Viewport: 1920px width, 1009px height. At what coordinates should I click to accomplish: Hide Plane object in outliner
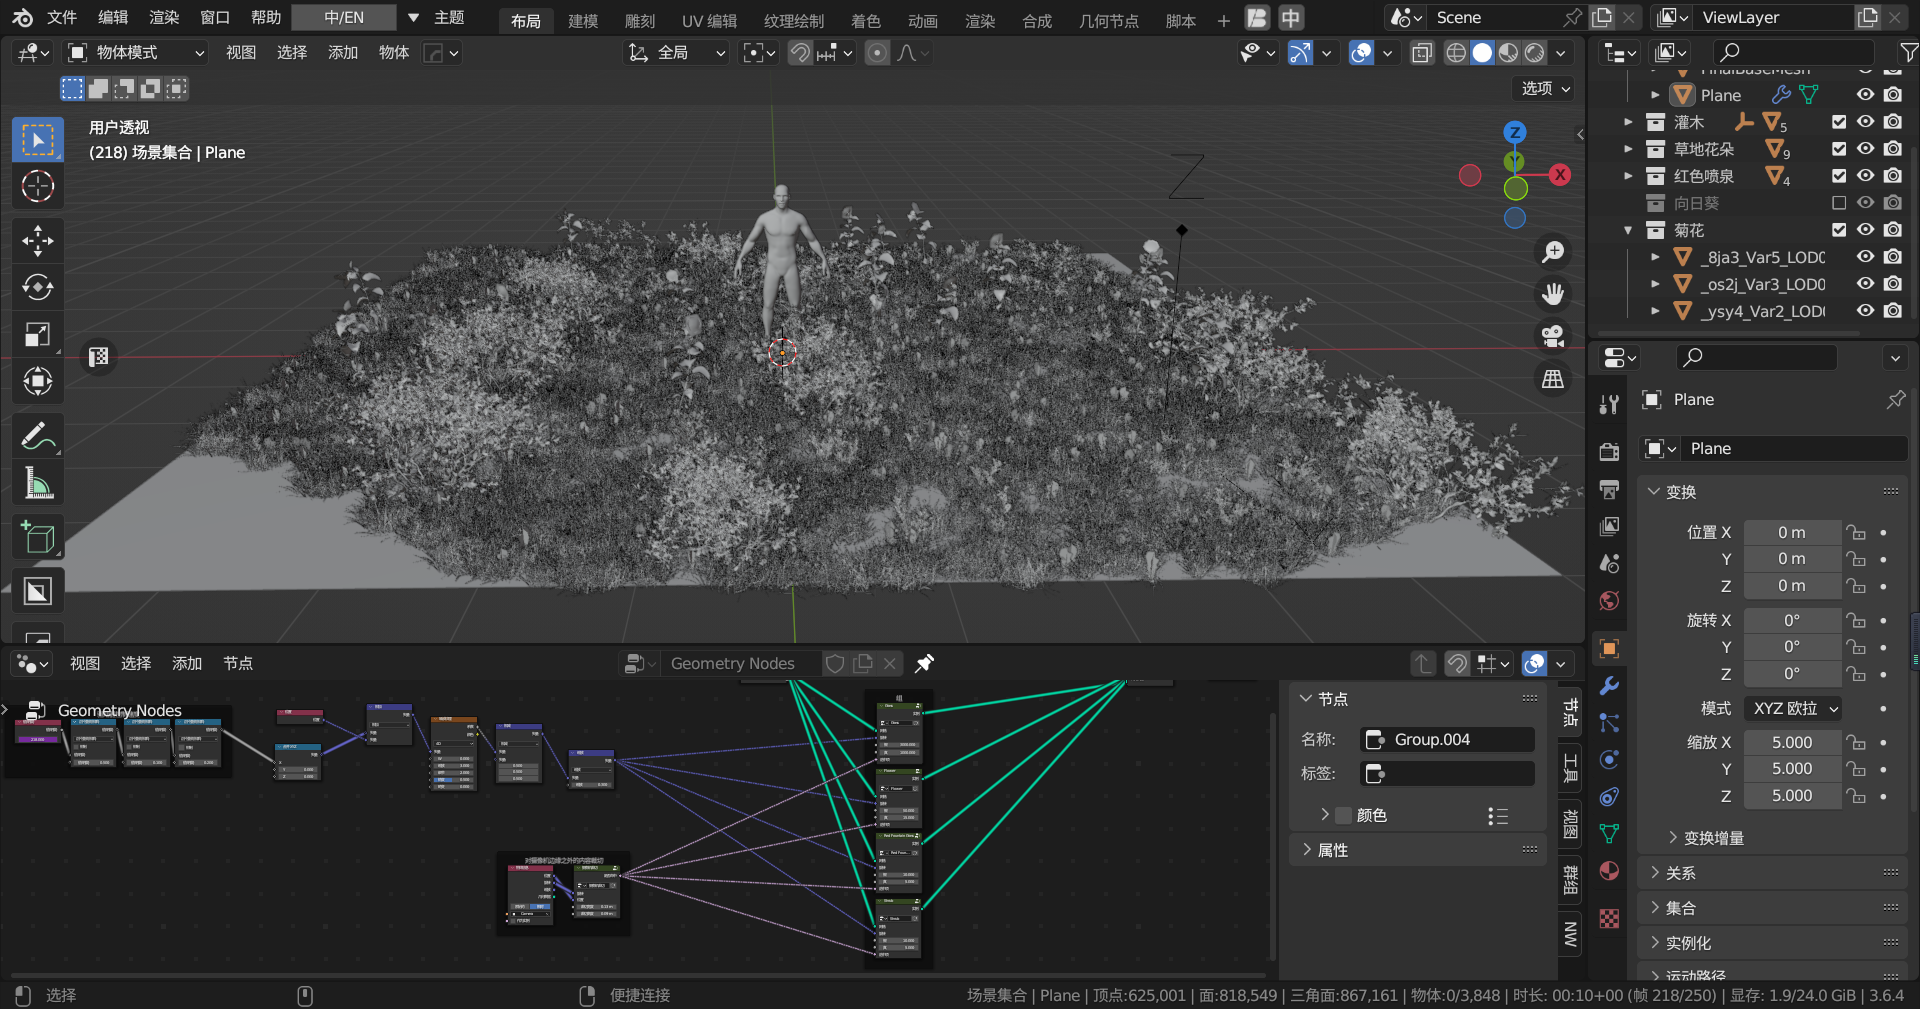pyautogui.click(x=1866, y=95)
